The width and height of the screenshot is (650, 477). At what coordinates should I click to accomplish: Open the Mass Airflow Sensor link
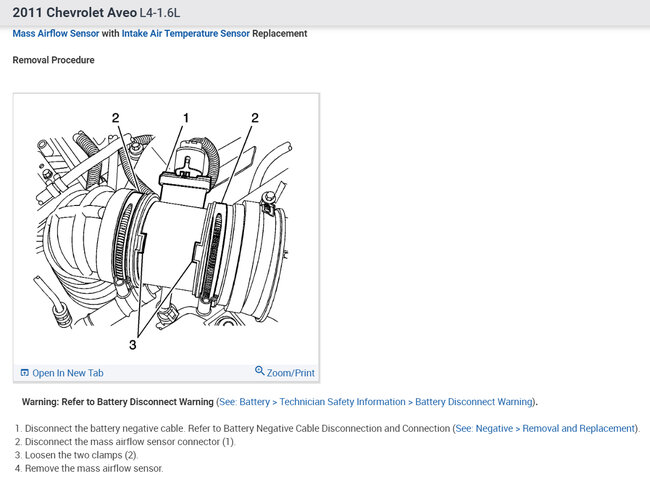pyautogui.click(x=56, y=34)
